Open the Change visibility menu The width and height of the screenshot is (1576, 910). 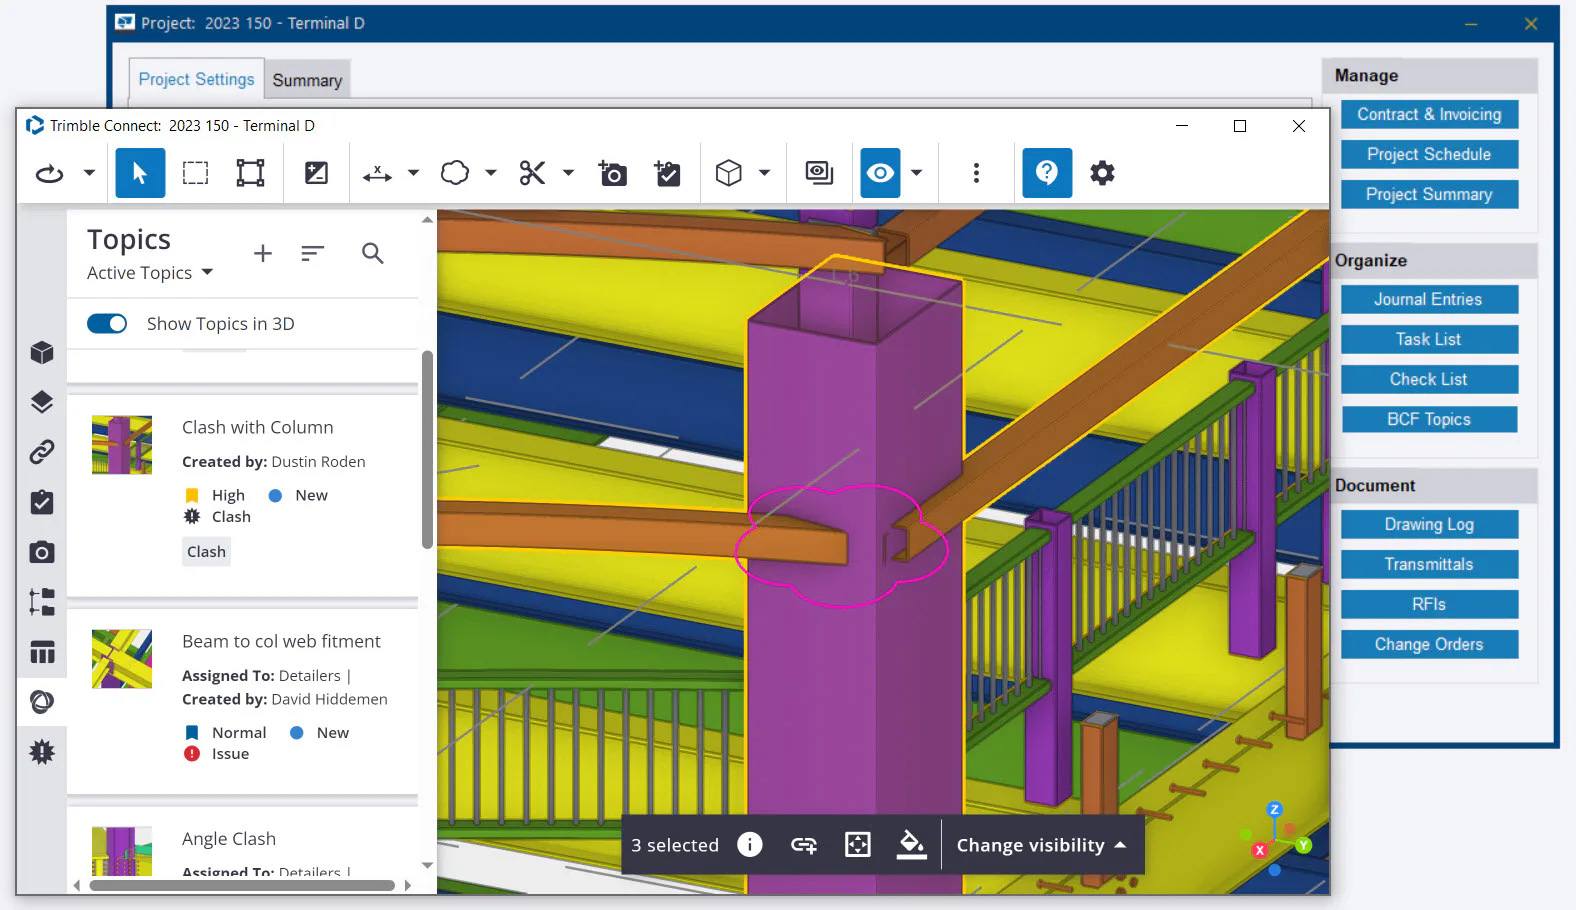click(1041, 845)
